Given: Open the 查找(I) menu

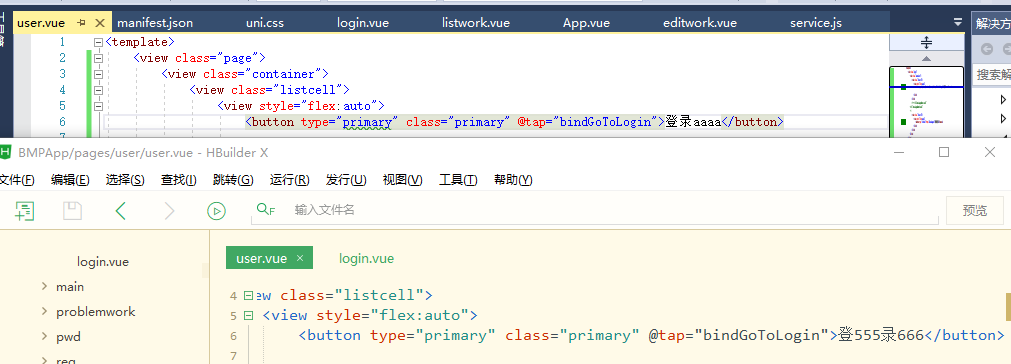Looking at the screenshot, I should point(179,180).
